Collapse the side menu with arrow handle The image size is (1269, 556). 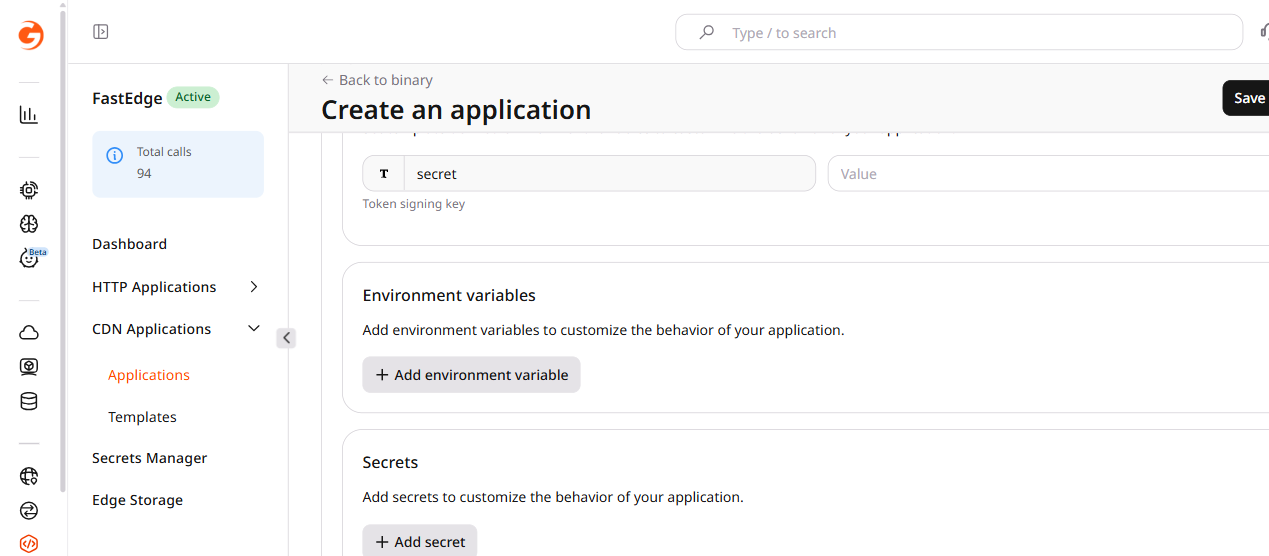pos(286,338)
